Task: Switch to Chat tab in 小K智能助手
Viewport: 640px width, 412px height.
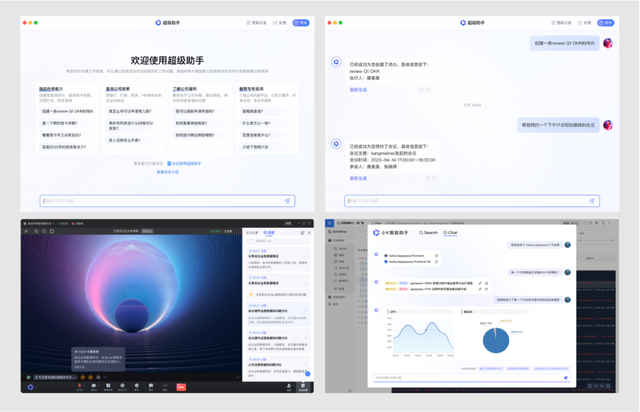Action: coord(451,233)
